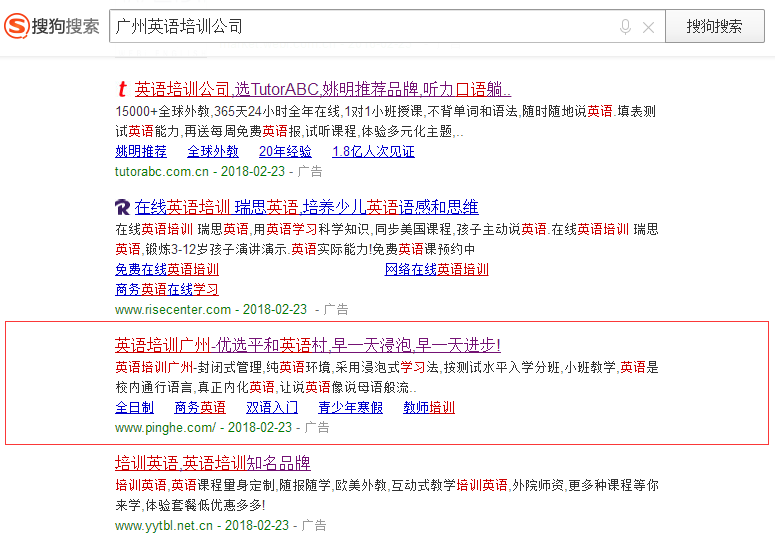Open the 免费在线英语培训 sublink
Screen dimensions: 775x546
(167, 270)
